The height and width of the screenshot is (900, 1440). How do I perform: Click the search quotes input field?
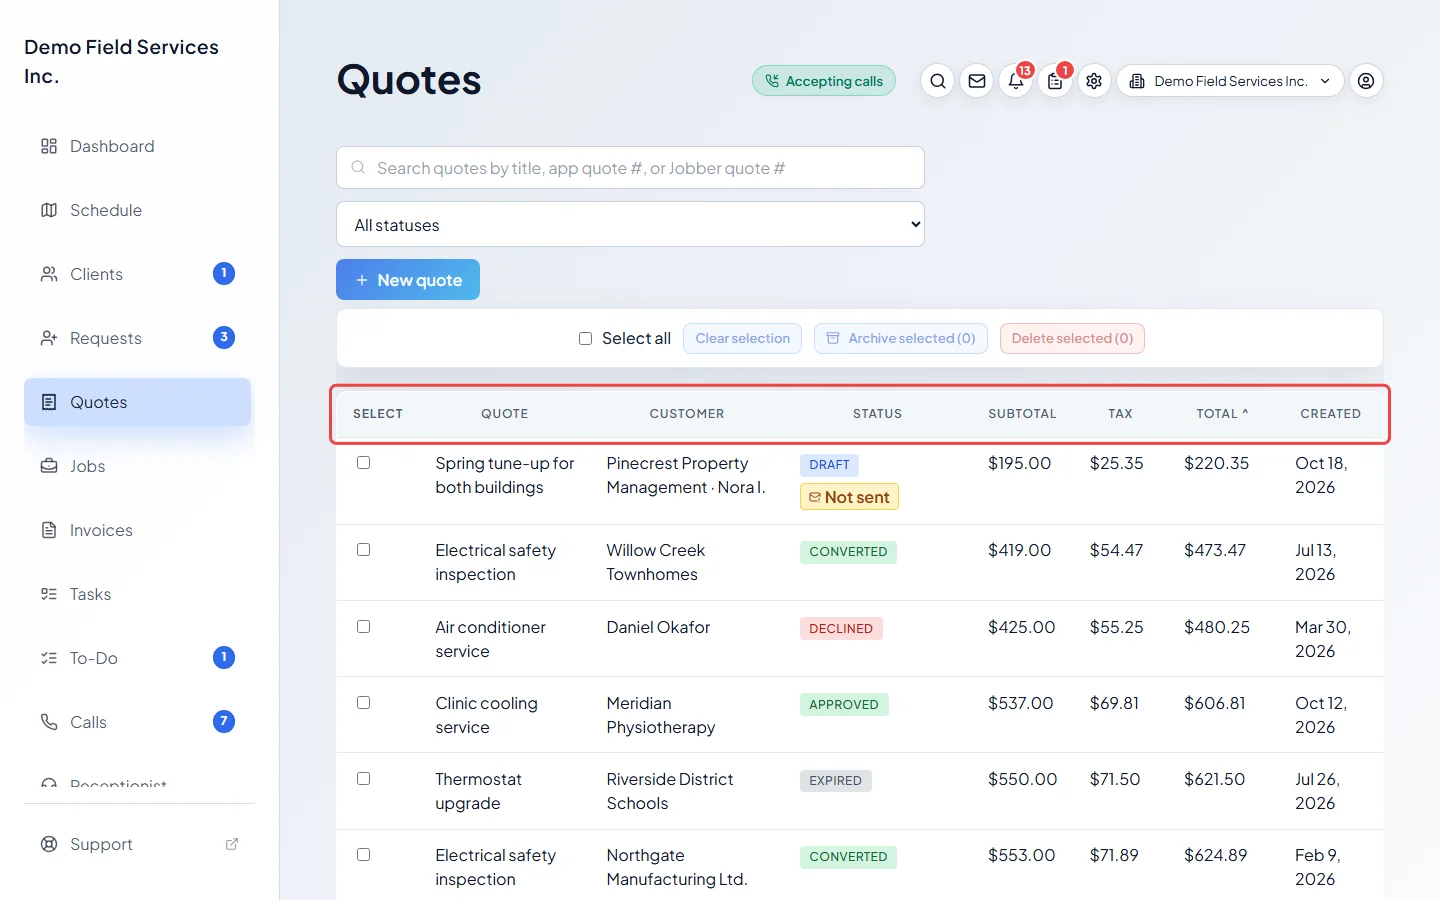[x=630, y=168]
